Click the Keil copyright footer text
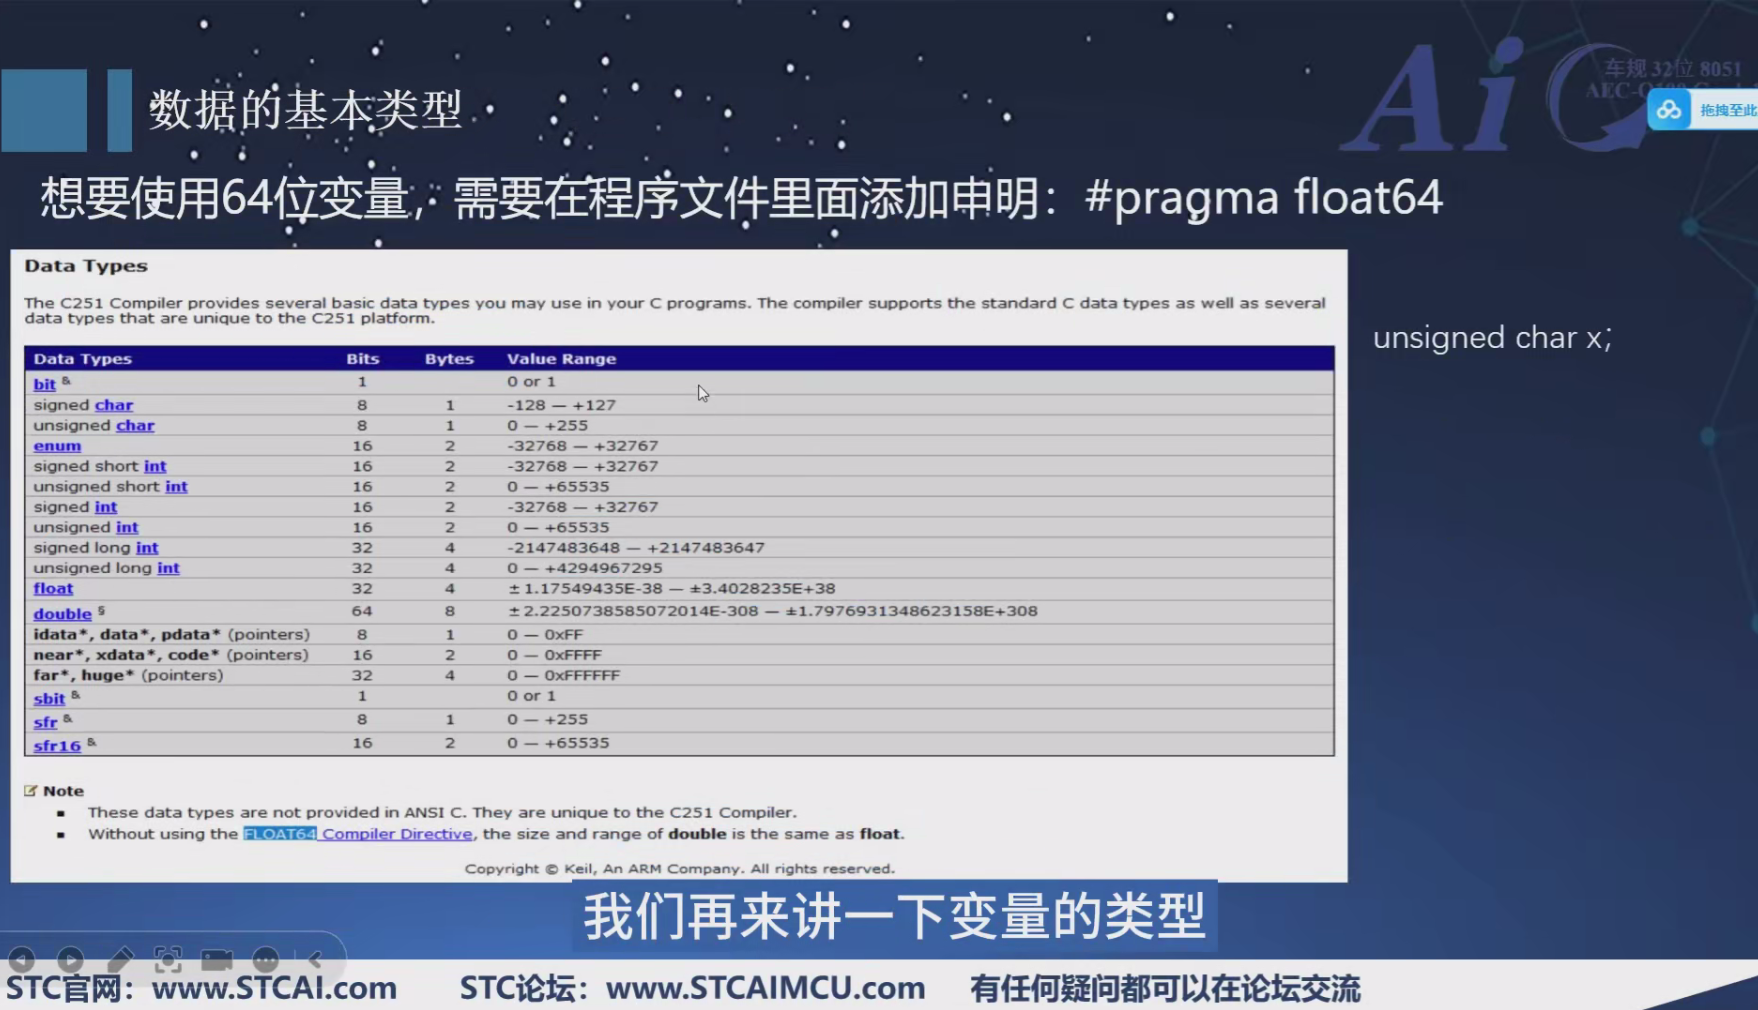This screenshot has width=1758, height=1010. (x=680, y=868)
